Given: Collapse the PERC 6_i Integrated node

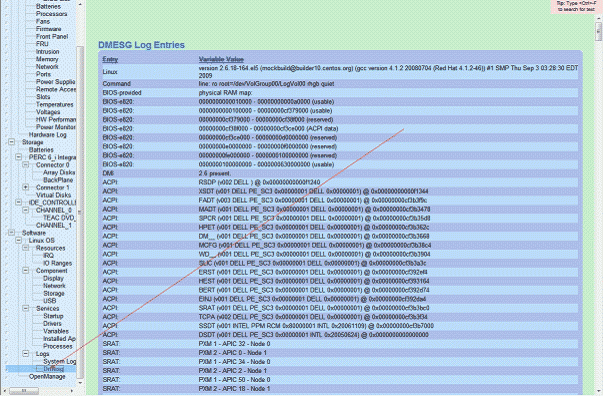Looking at the screenshot, I should click(x=18, y=157).
